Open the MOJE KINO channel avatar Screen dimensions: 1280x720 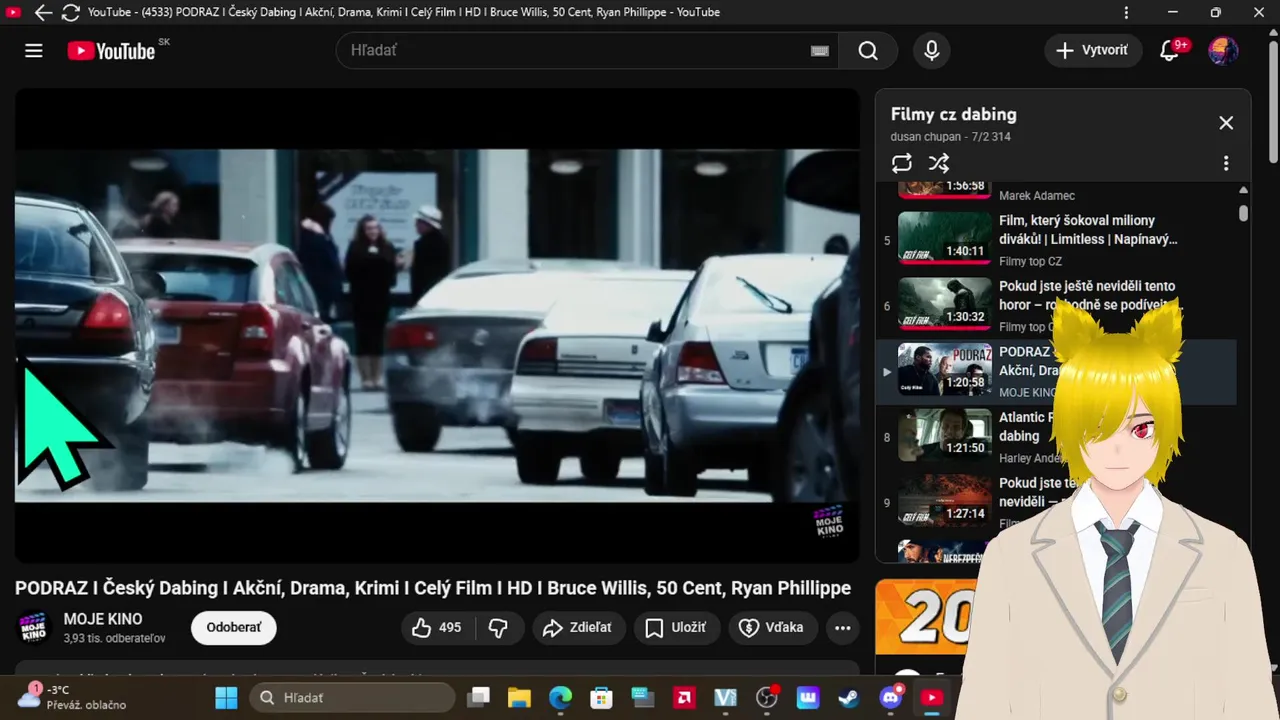pyautogui.click(x=33, y=628)
